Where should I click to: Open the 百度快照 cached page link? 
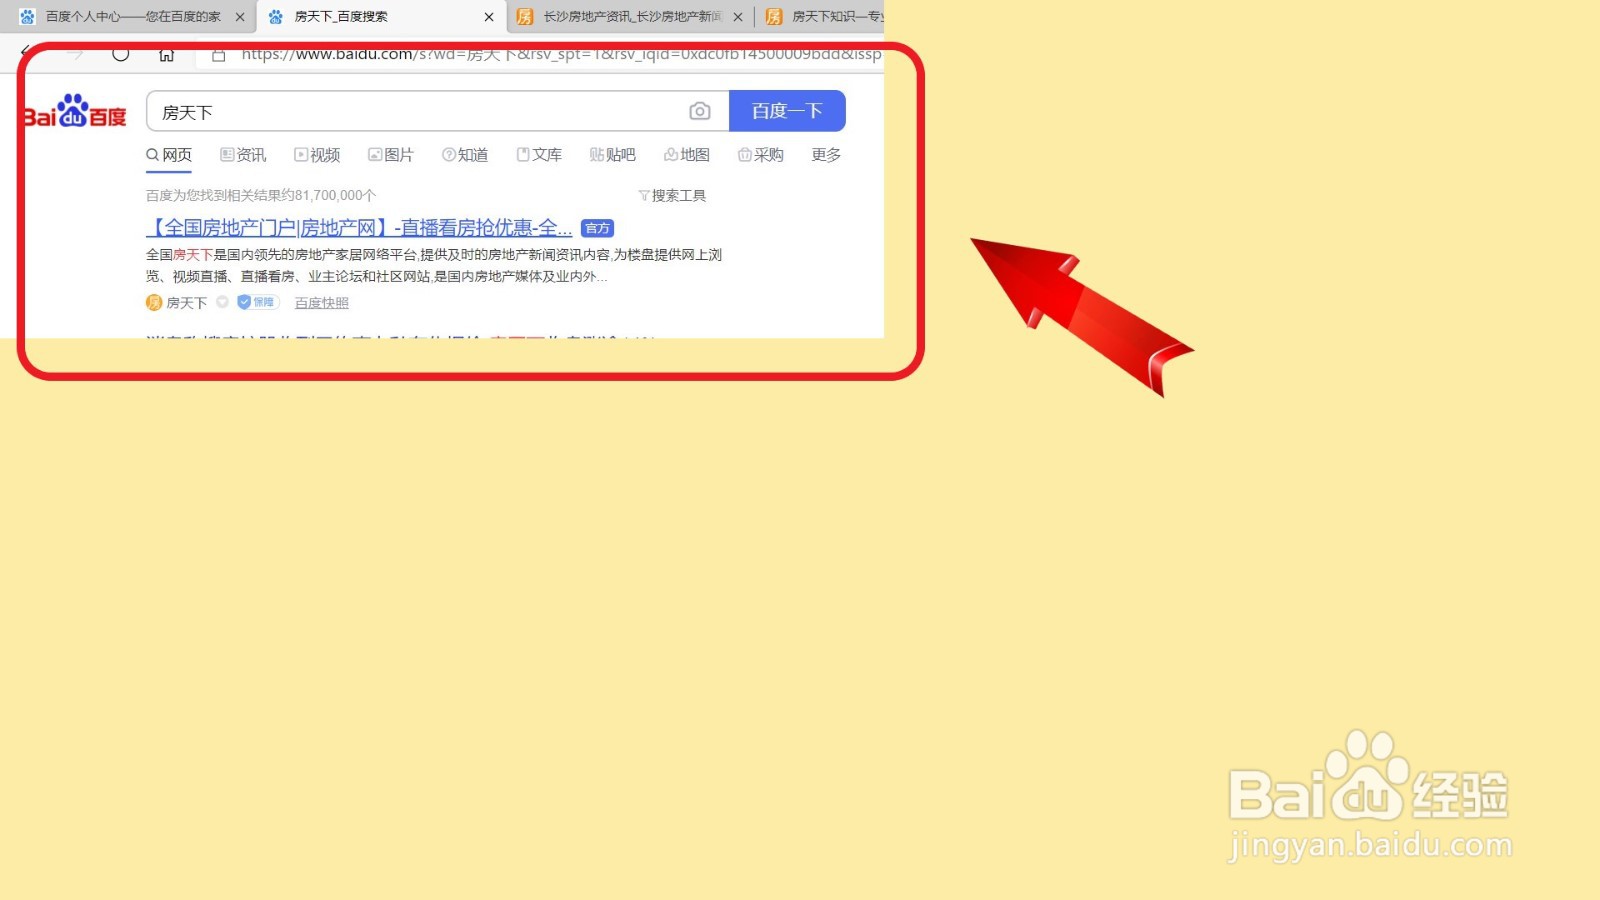[x=322, y=303]
